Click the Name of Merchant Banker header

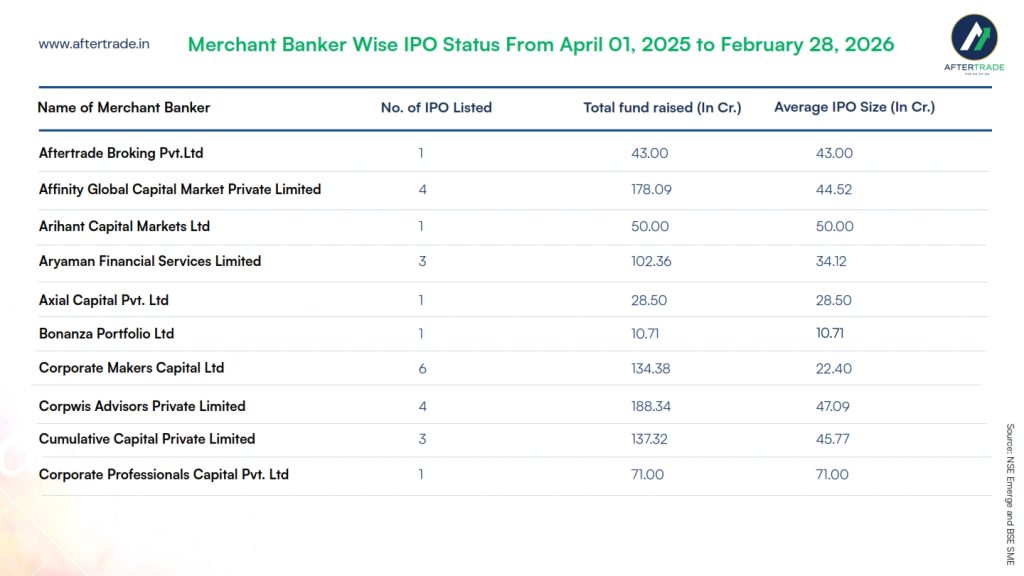[124, 108]
